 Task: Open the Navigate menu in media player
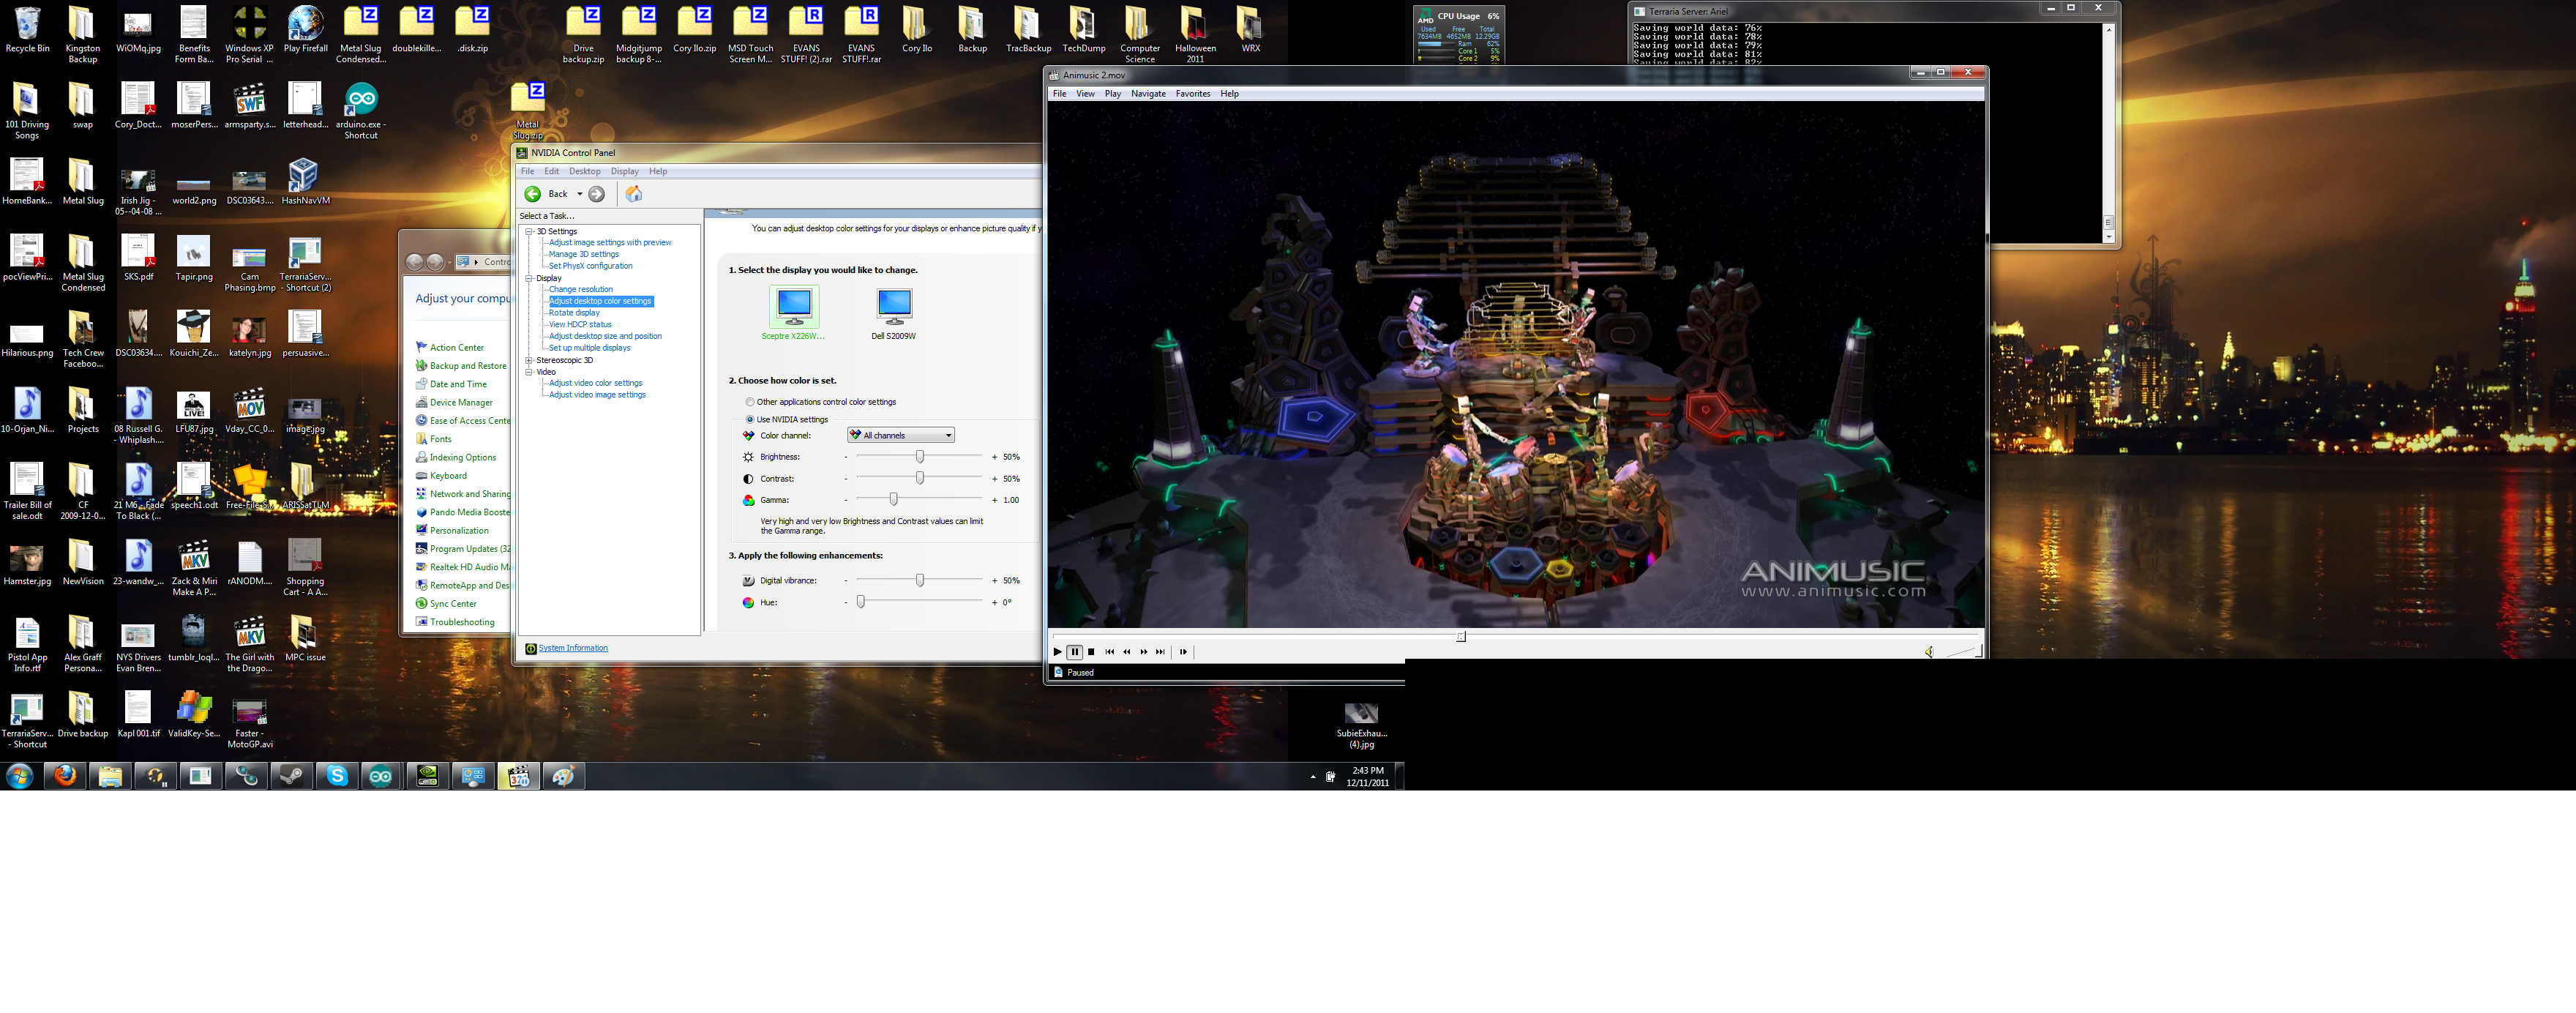pyautogui.click(x=1148, y=94)
